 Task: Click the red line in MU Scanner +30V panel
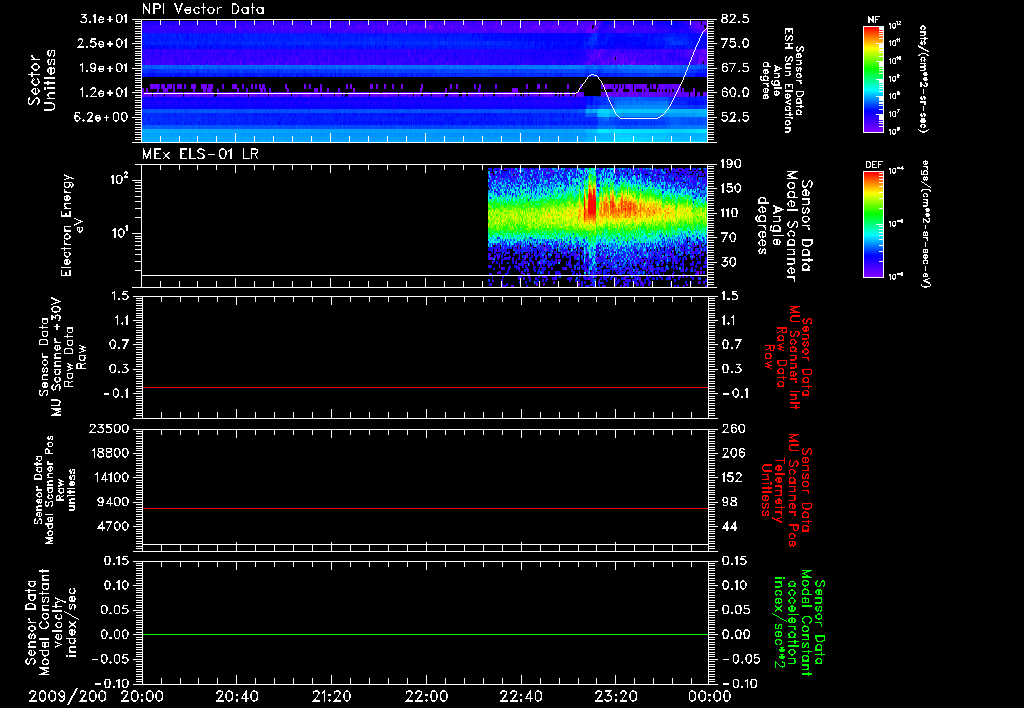(x=425, y=387)
